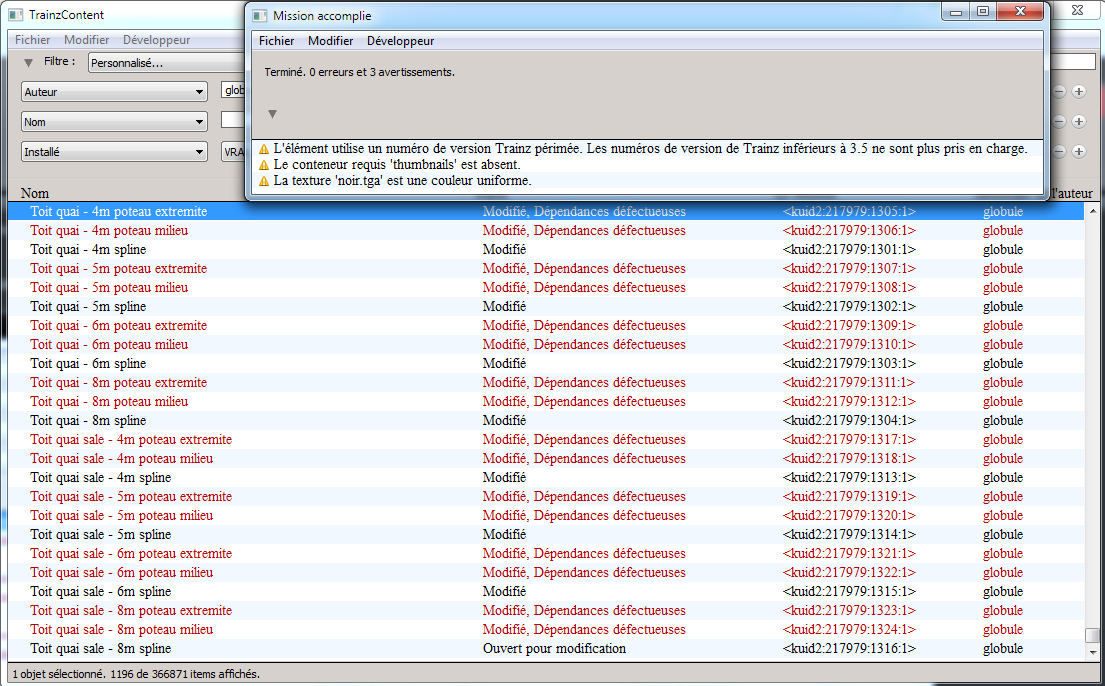Click the TrainzContent window title bar icon
The image size is (1105, 686).
[x=16, y=14]
